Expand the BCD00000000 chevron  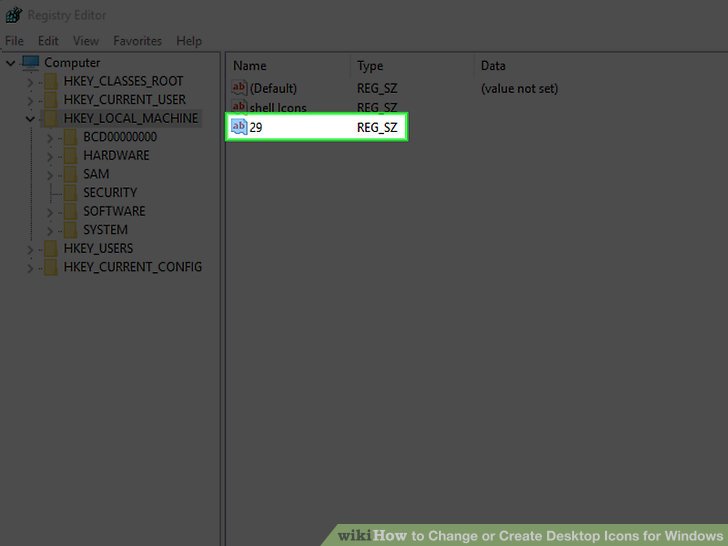click(x=50, y=138)
